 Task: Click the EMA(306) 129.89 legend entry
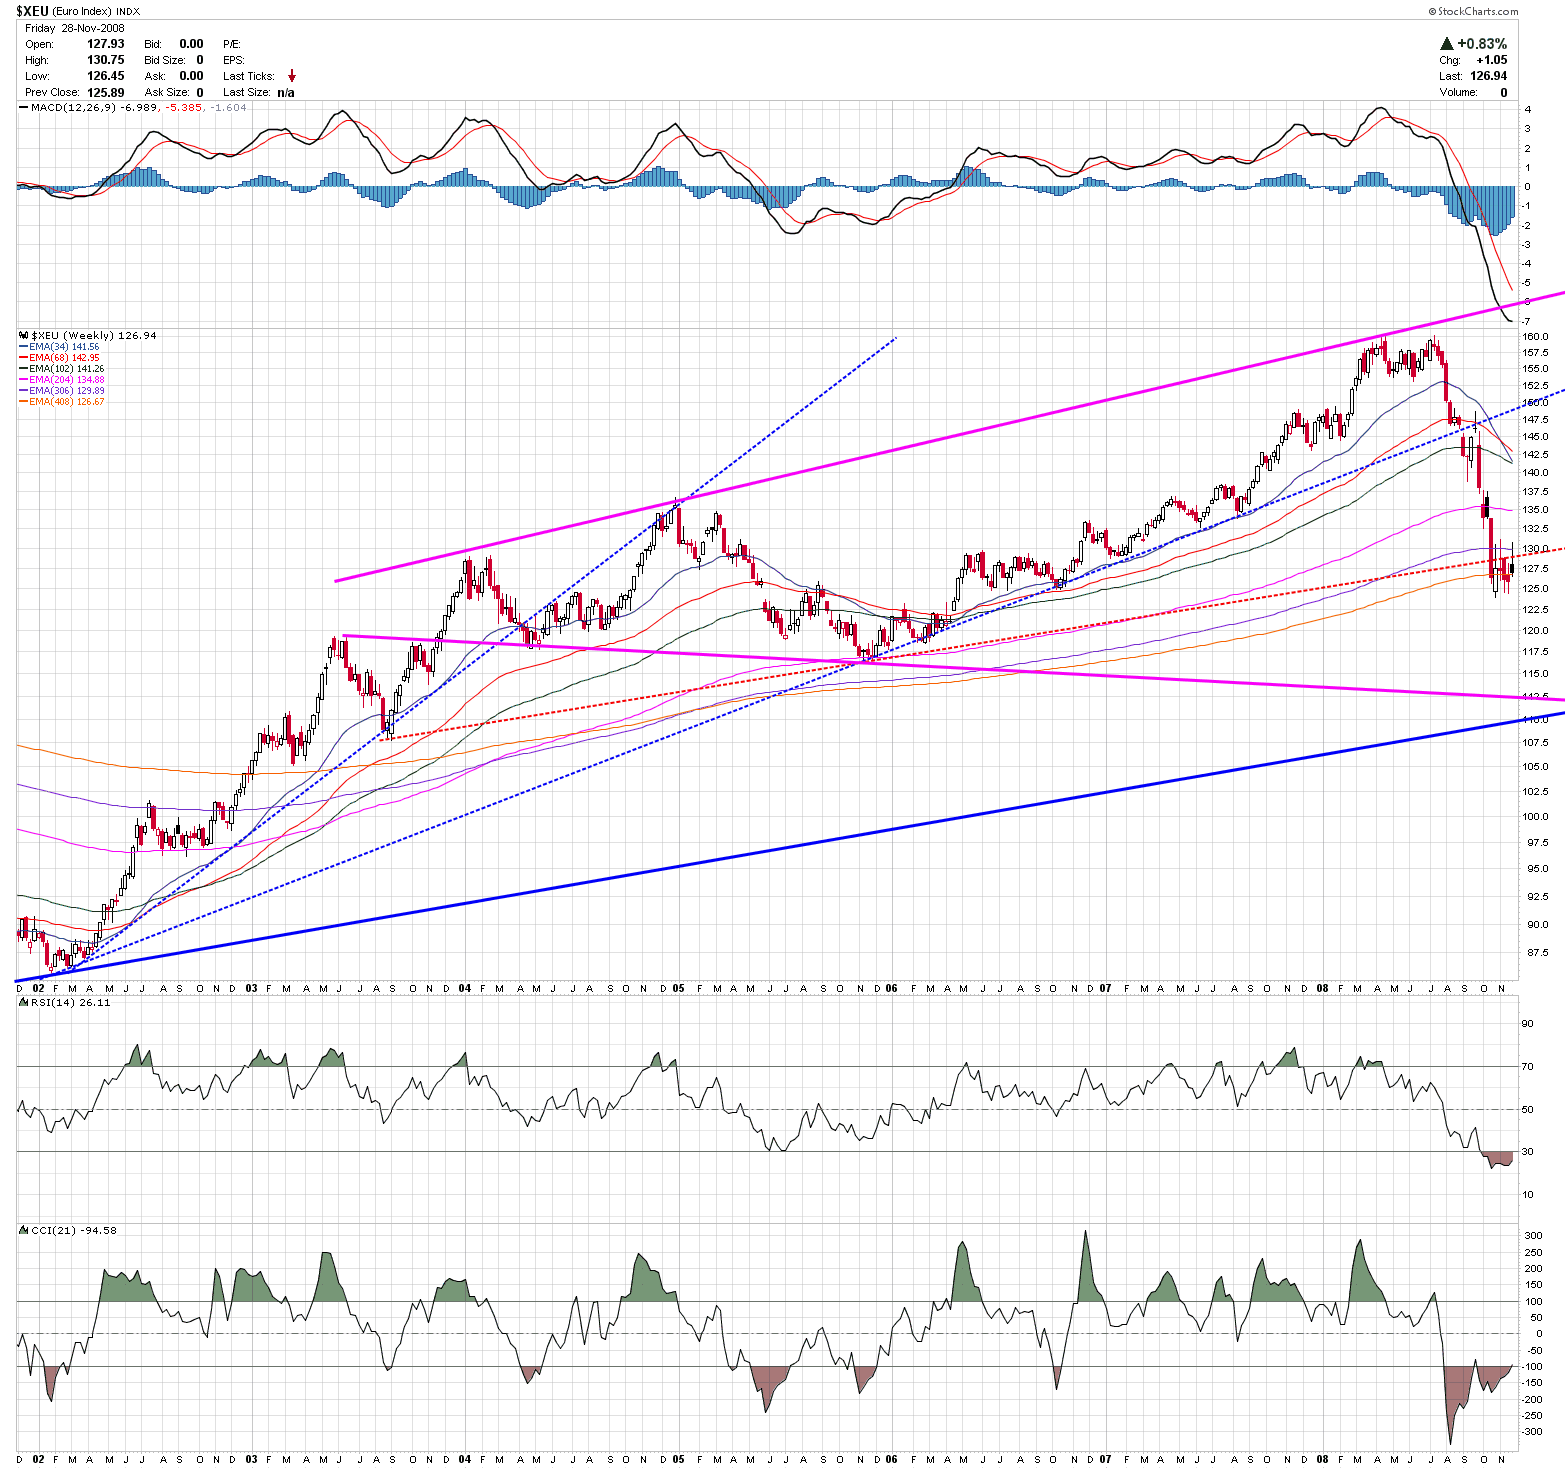(x=66, y=391)
